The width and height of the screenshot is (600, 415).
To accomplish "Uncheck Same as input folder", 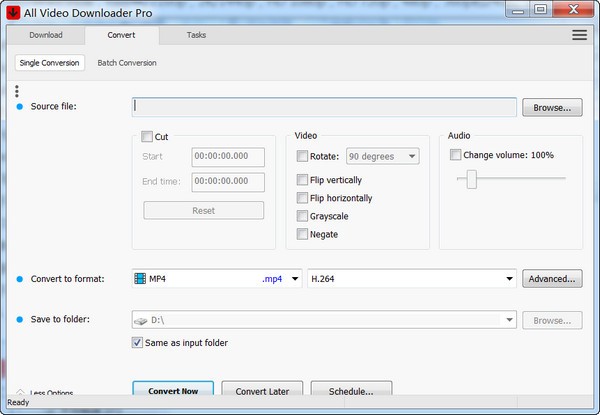I will (138, 343).
